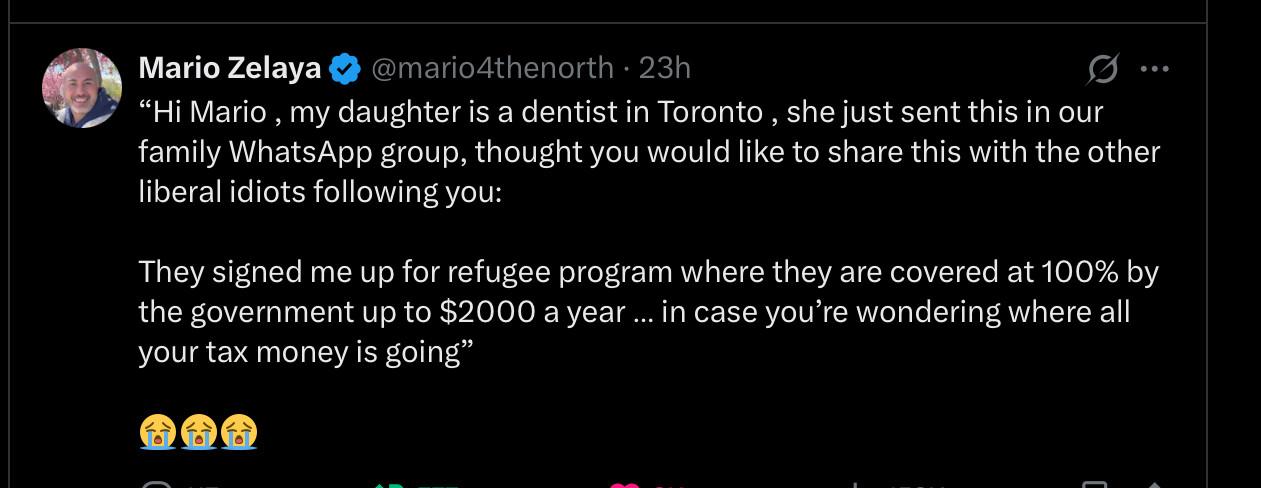Click the middle crying emoji
Image resolution: width=1261 pixels, height=488 pixels.
coord(198,431)
